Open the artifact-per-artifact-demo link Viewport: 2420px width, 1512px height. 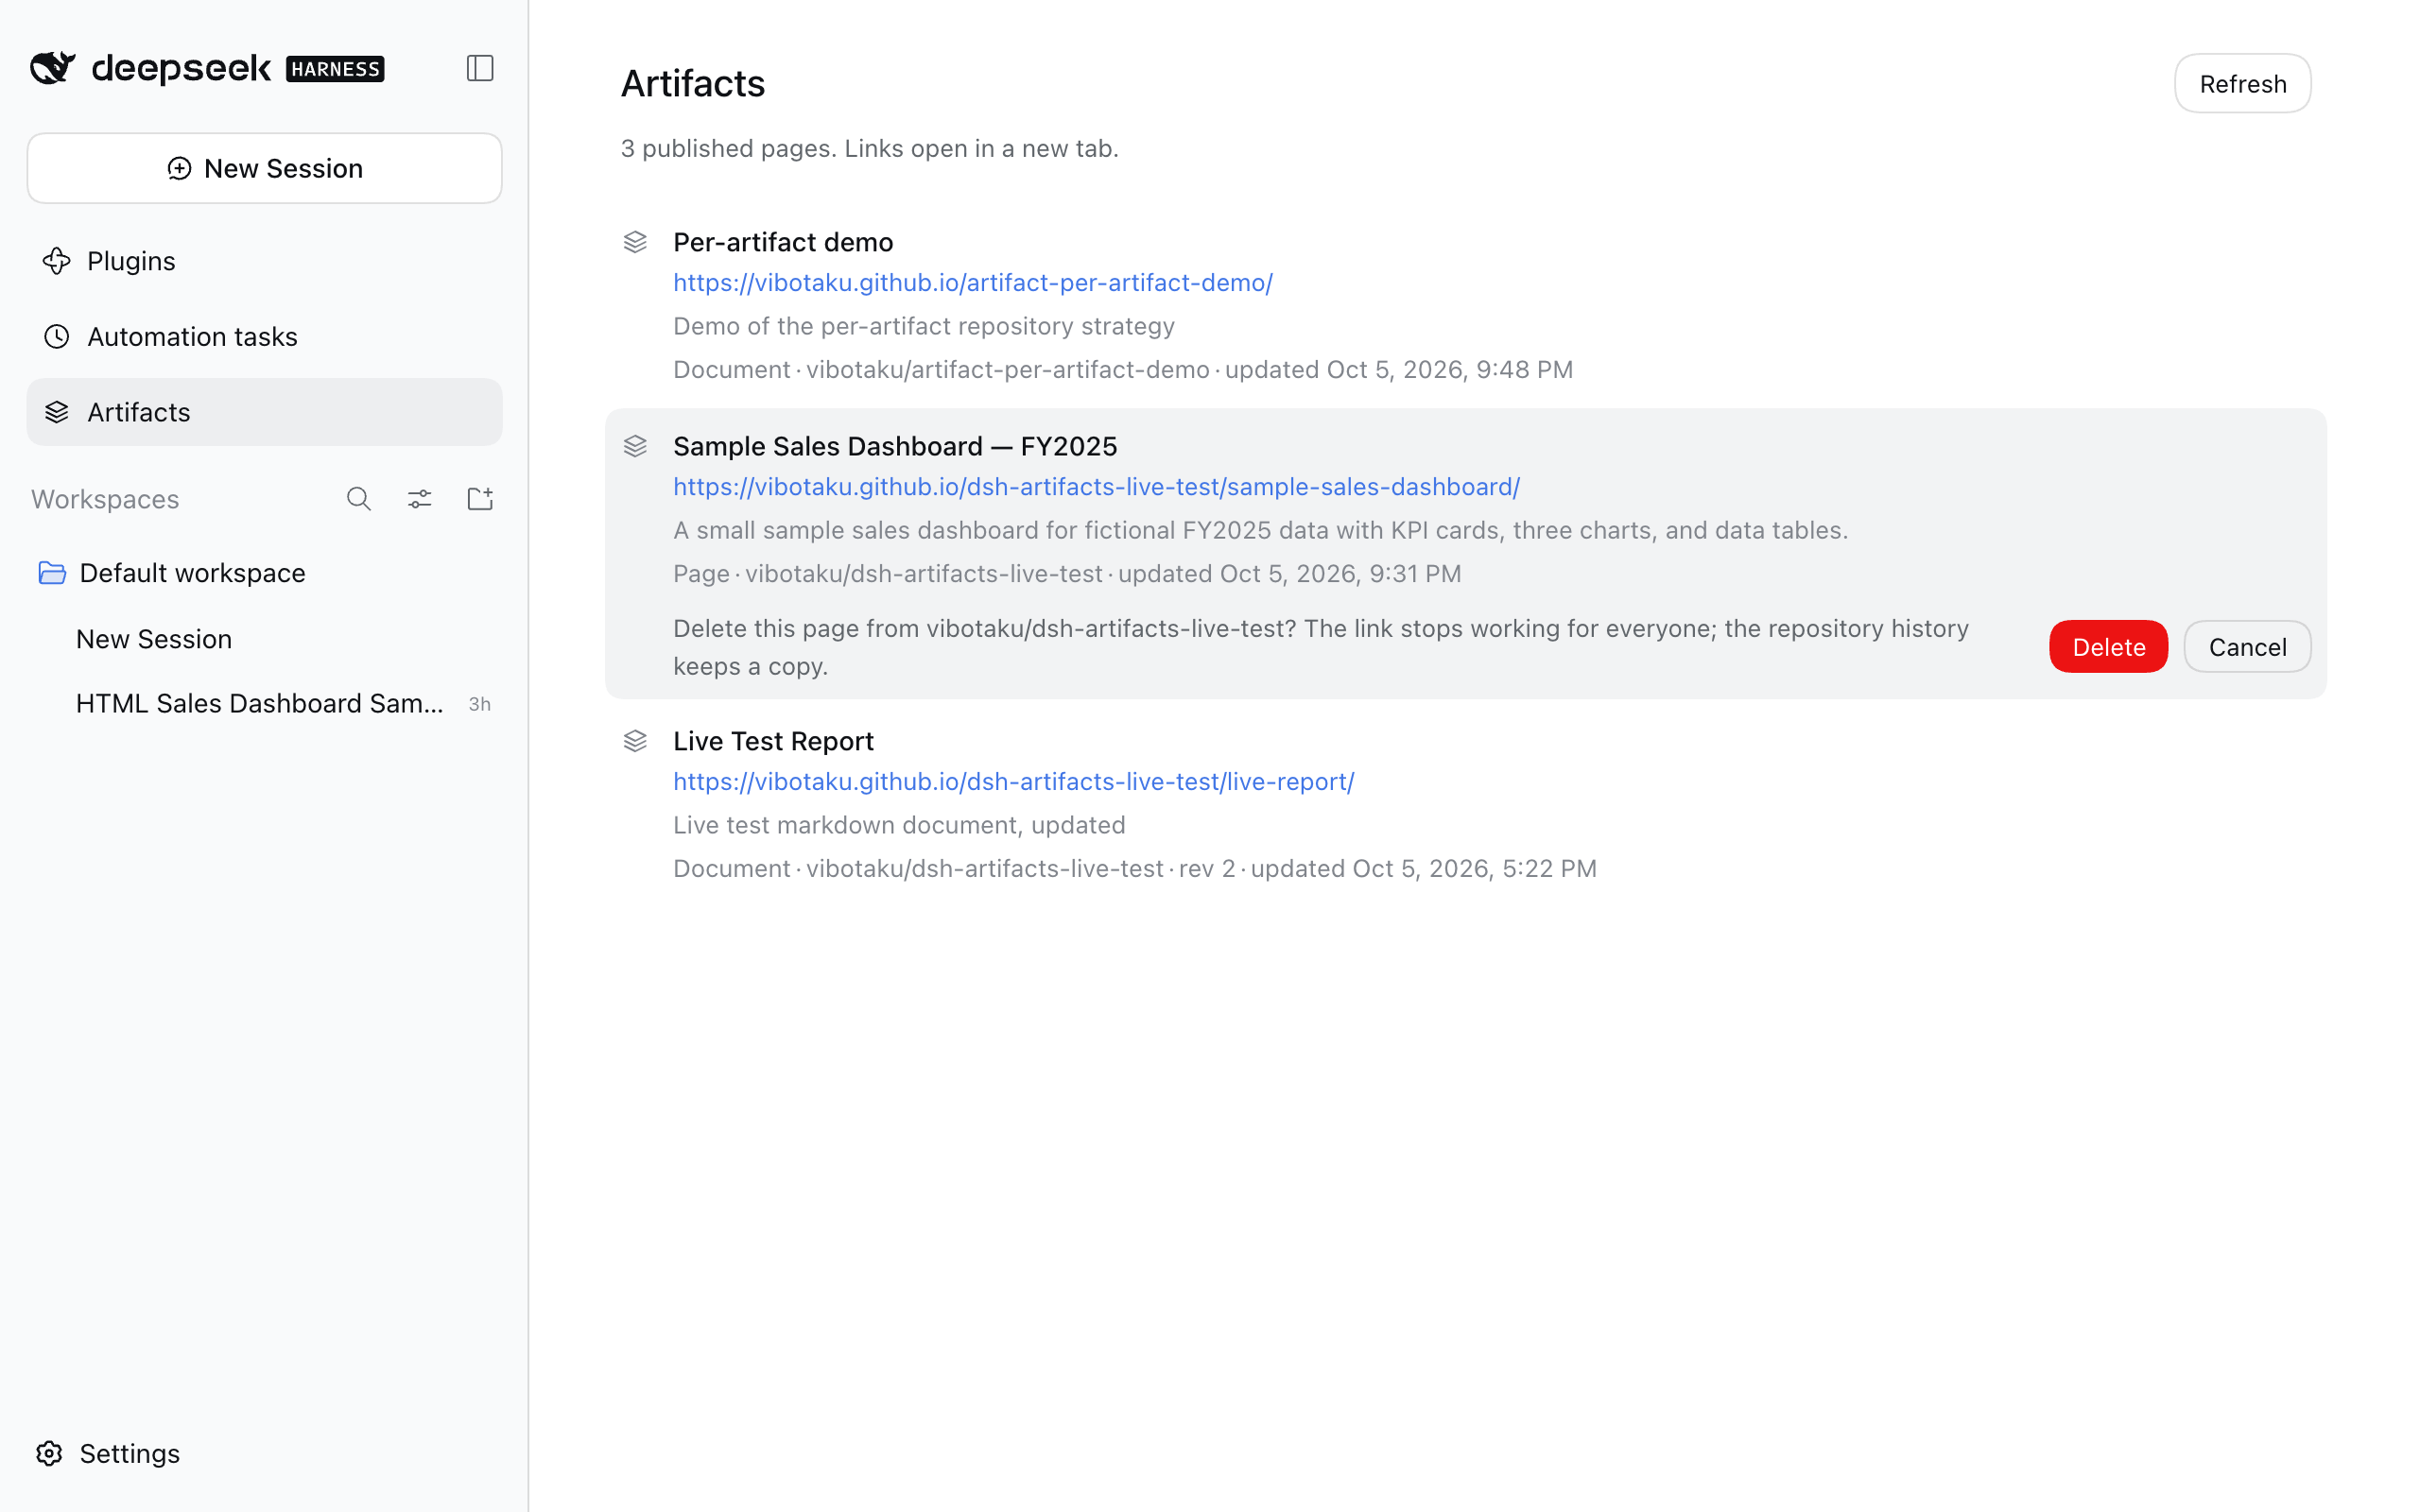click(972, 283)
